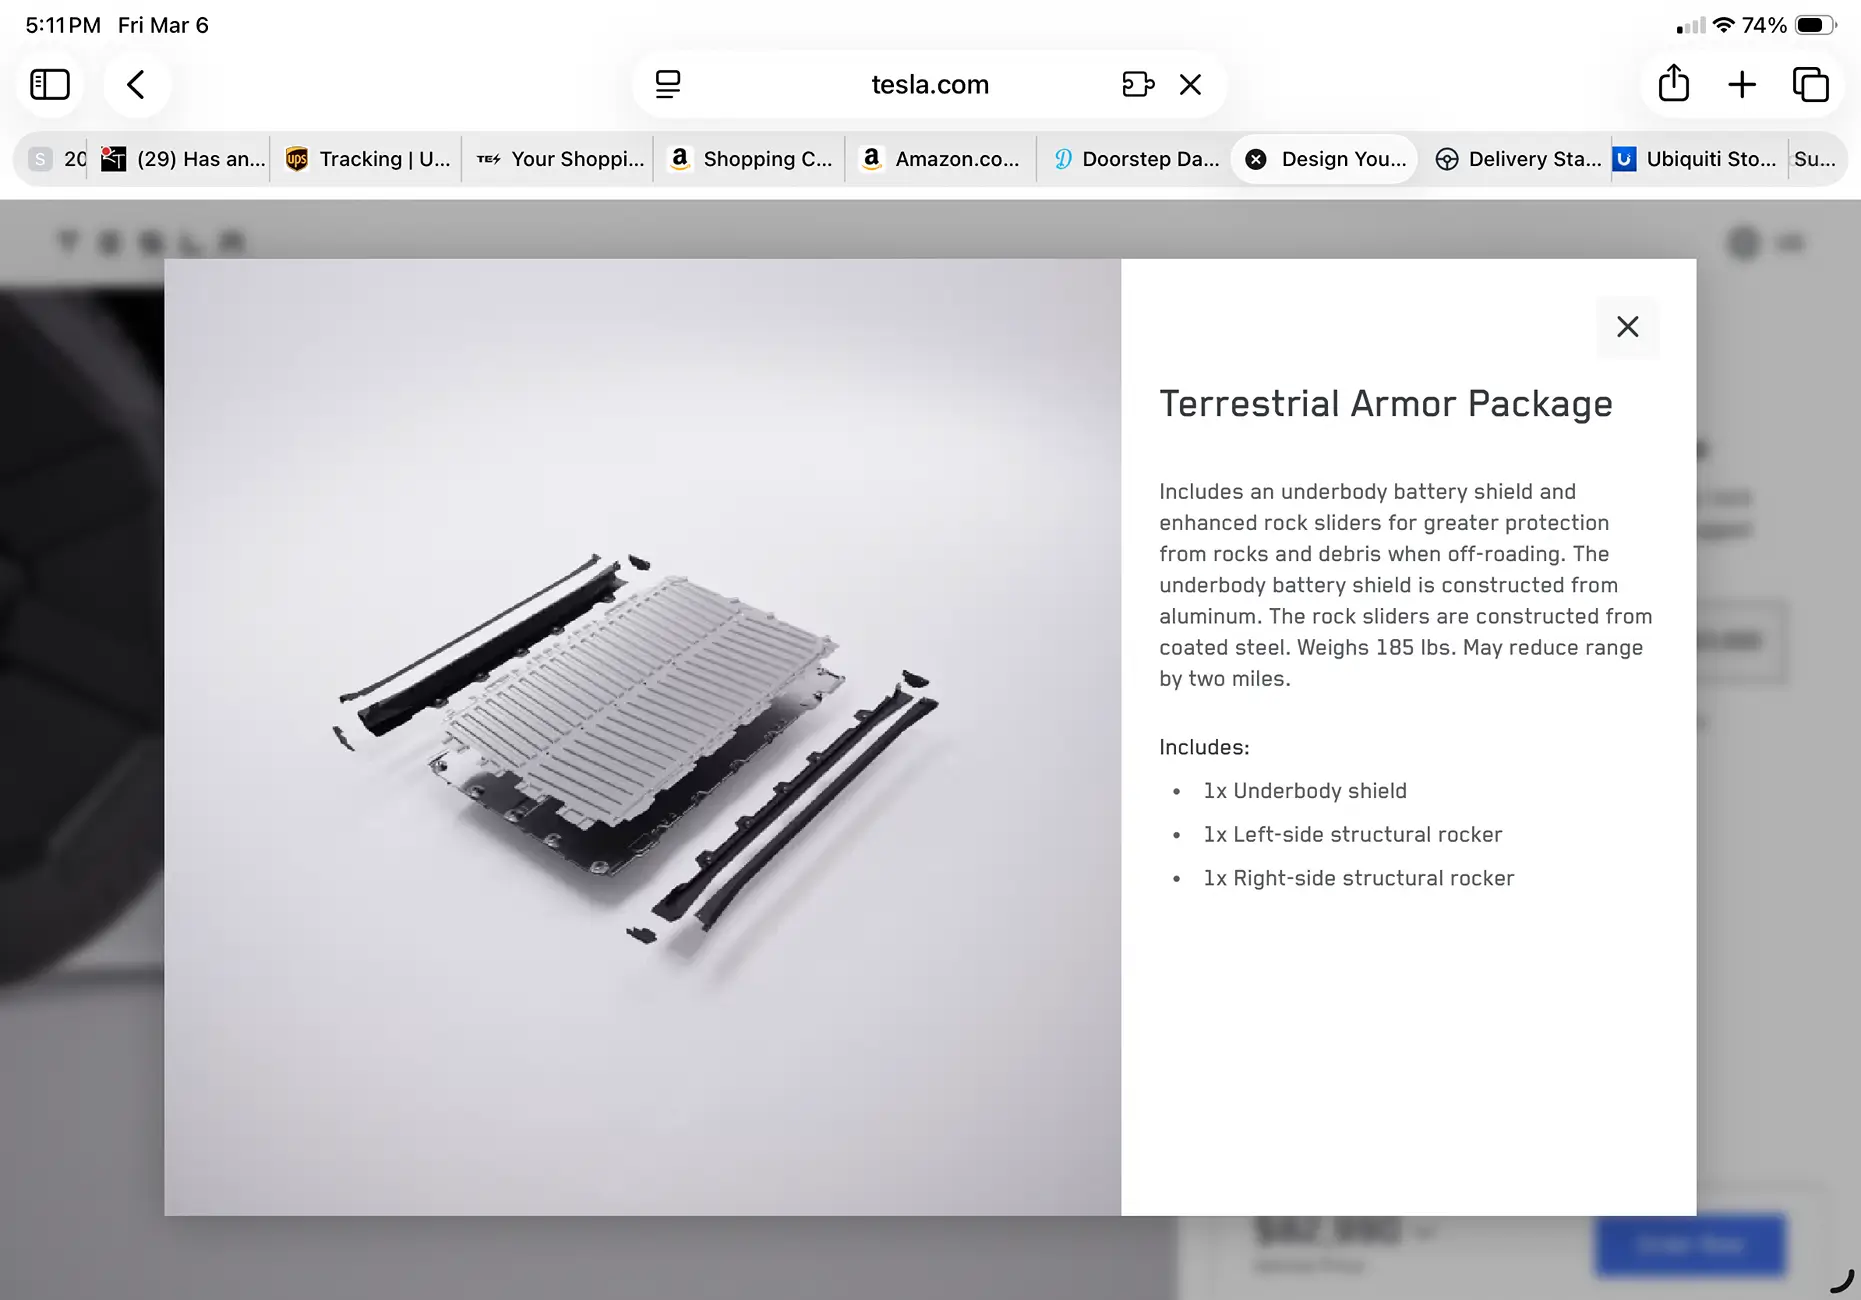This screenshot has height=1300, width=1861.
Task: Open the Share sheet
Action: (x=1674, y=84)
